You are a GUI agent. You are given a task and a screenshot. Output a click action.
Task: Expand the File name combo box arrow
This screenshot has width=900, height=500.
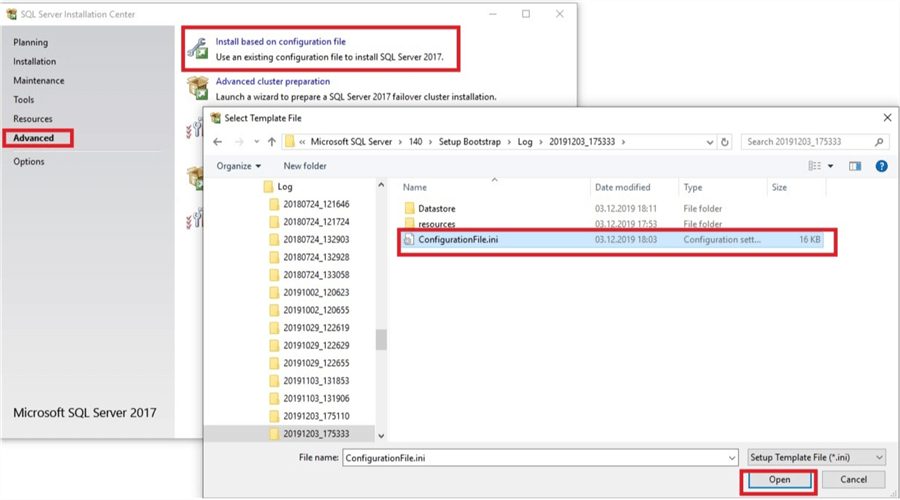click(x=732, y=458)
